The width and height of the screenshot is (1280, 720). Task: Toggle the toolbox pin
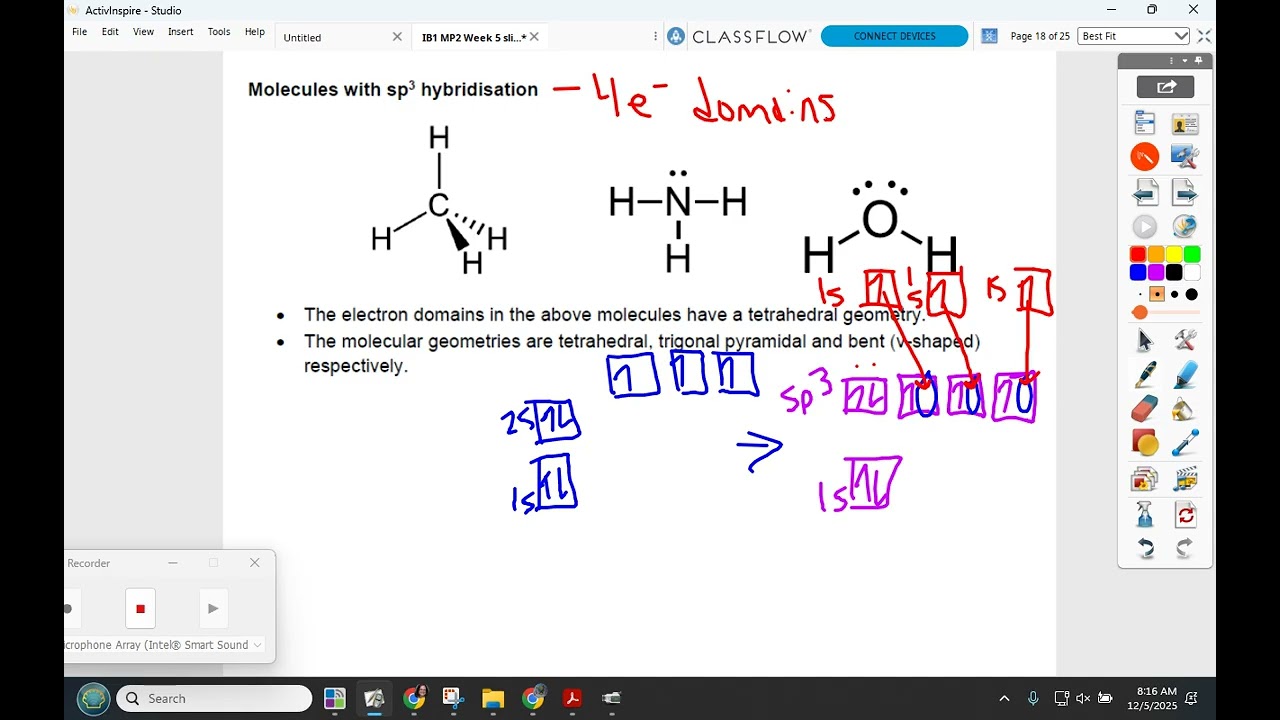click(x=1199, y=61)
